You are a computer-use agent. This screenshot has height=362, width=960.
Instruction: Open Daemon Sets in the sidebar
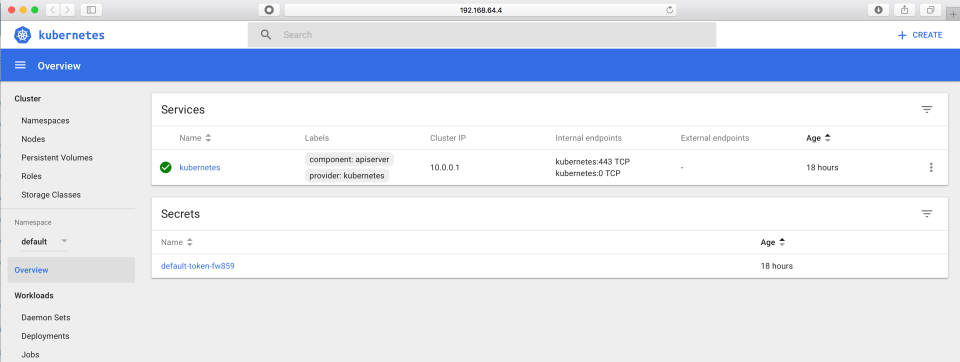tap(46, 318)
